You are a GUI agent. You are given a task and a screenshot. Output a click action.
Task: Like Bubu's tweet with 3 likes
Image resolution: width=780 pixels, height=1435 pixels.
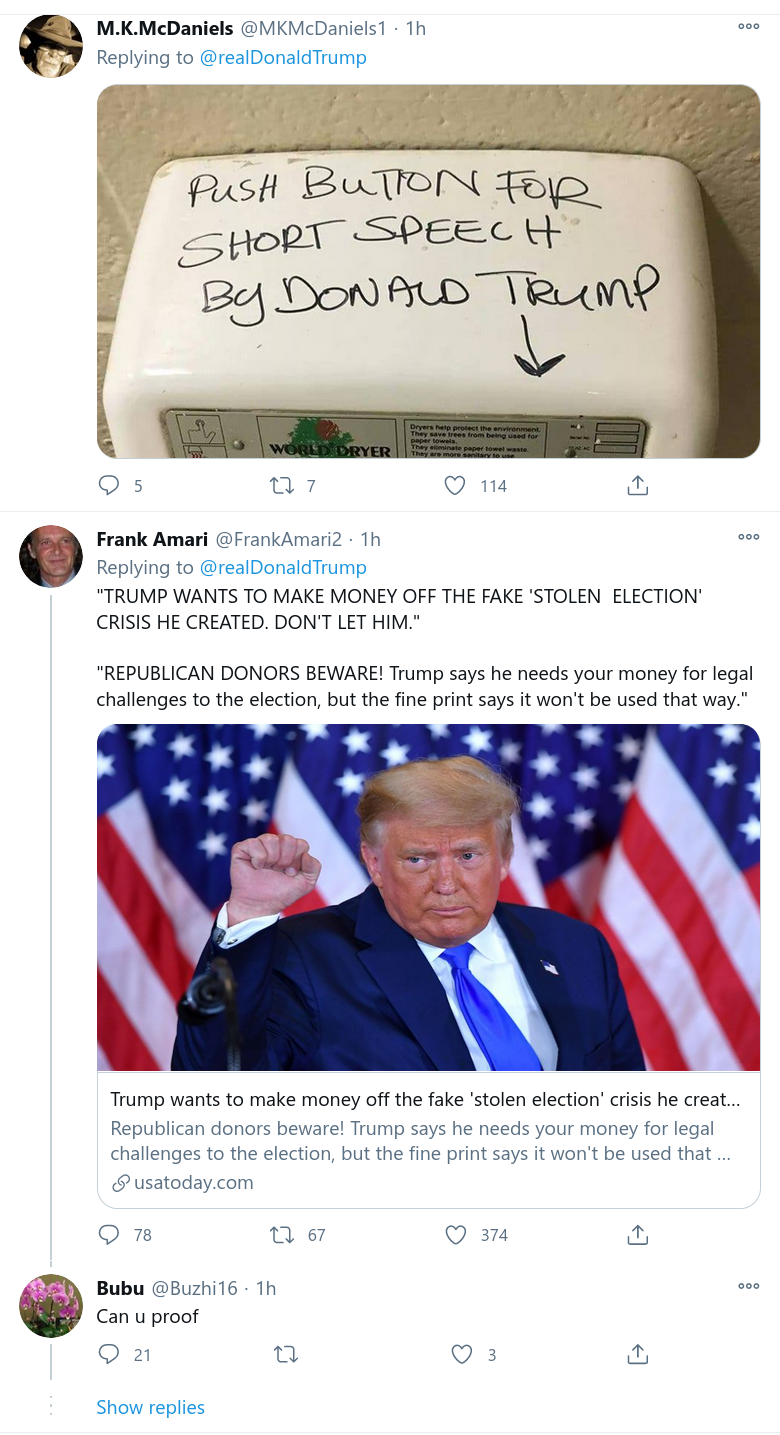coord(461,1355)
